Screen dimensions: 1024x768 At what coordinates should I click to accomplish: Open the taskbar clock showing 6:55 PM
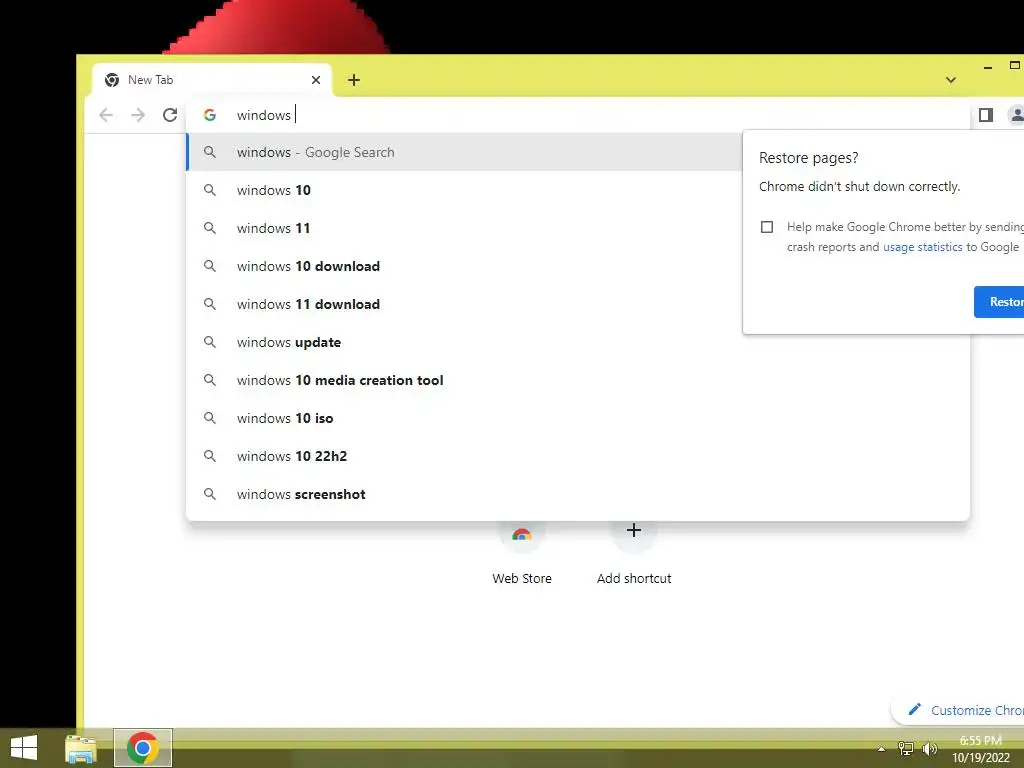coord(980,749)
